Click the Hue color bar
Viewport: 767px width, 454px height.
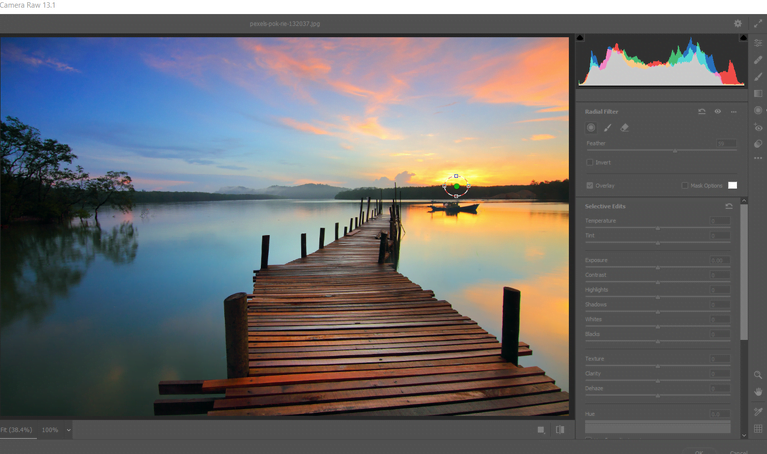click(x=657, y=427)
